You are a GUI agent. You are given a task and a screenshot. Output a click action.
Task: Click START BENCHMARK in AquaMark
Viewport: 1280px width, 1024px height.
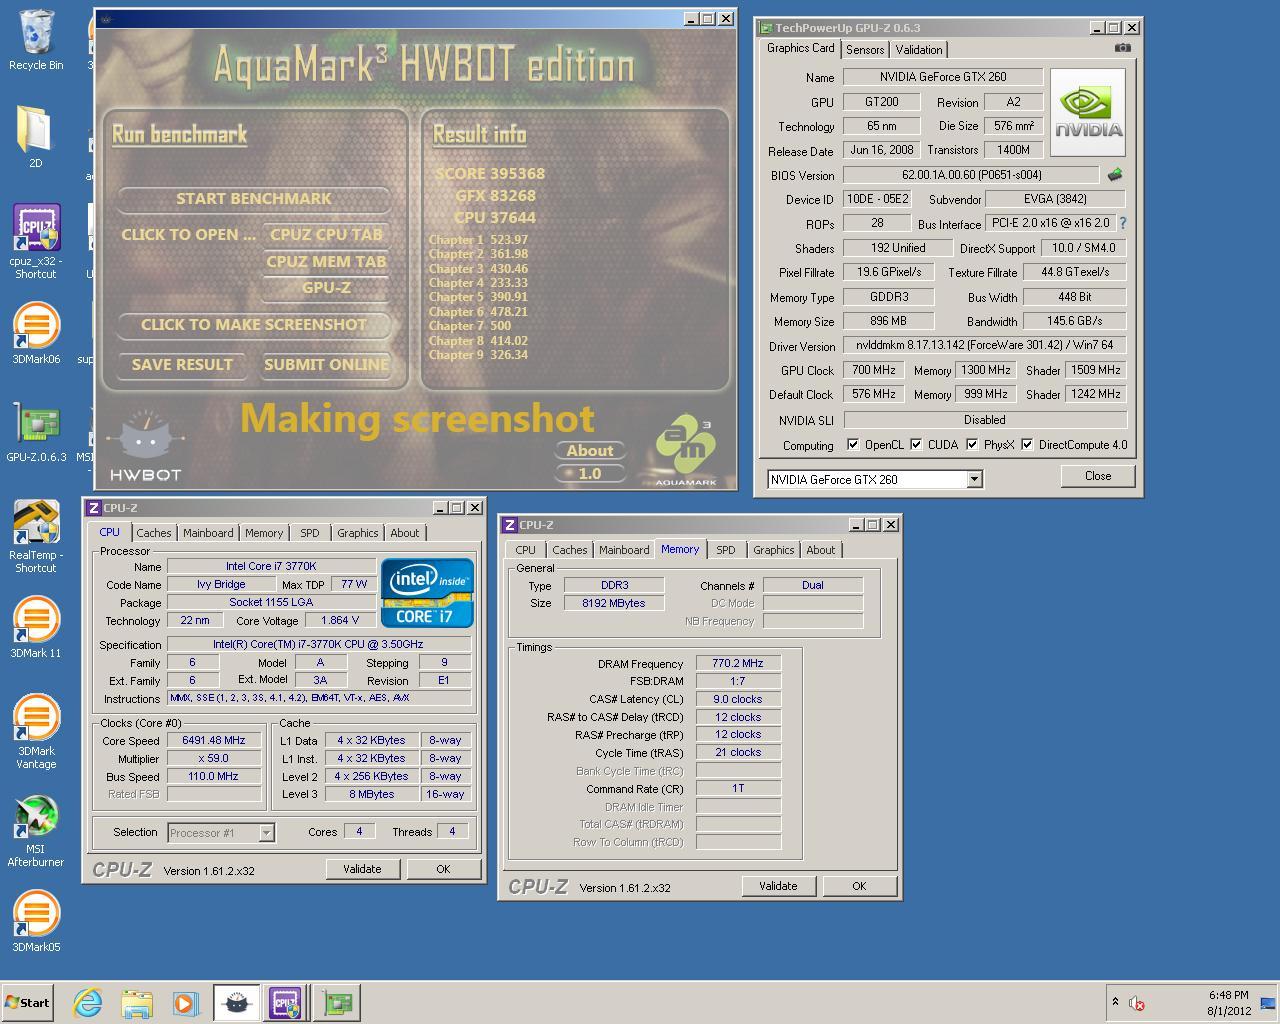click(254, 198)
